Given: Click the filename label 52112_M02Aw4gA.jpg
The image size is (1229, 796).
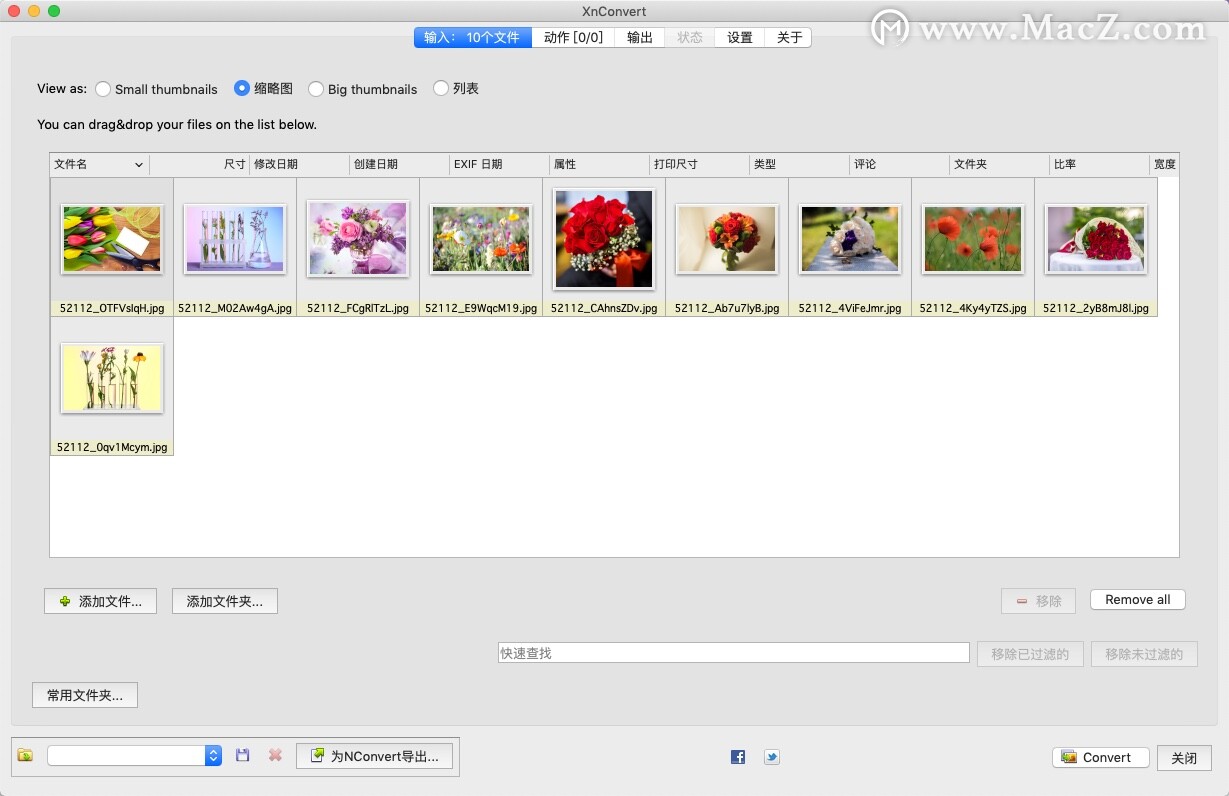Looking at the screenshot, I should [235, 308].
